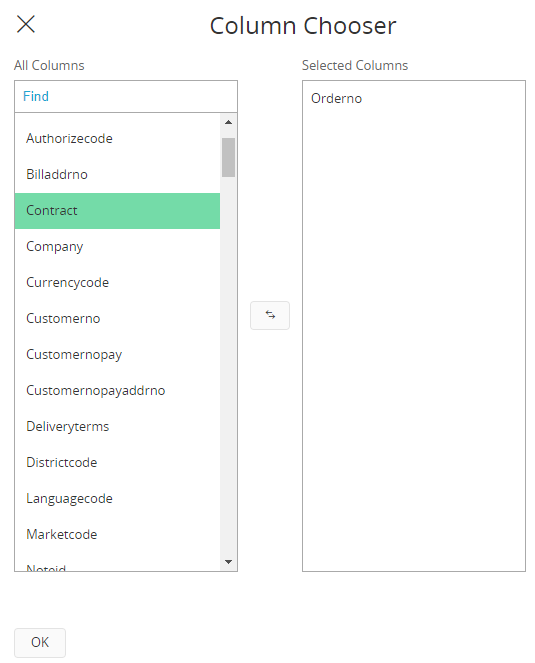
Task: Click the scrollbar down arrow
Action: pyautogui.click(x=228, y=562)
